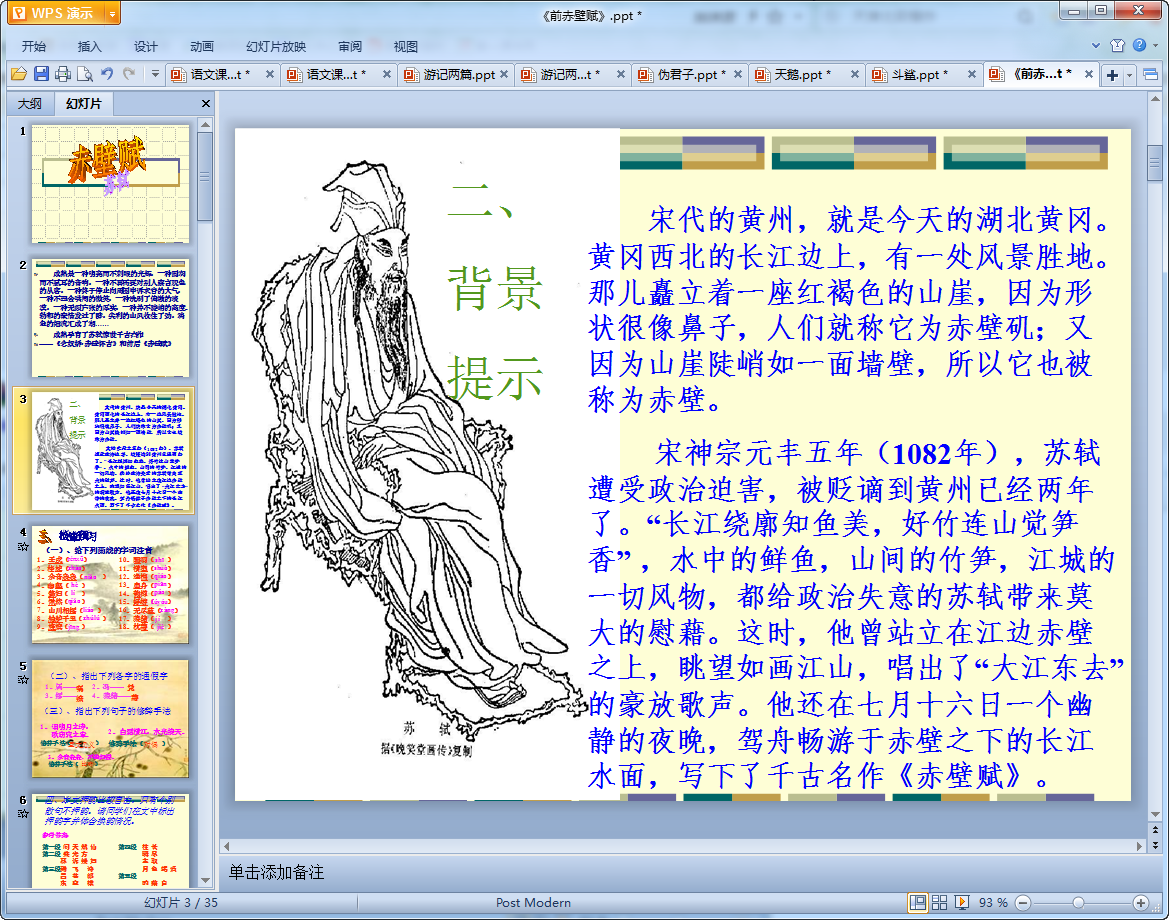The image size is (1169, 920).
Task: Close the 伪君子.ppt document tab
Action: pos(737,75)
